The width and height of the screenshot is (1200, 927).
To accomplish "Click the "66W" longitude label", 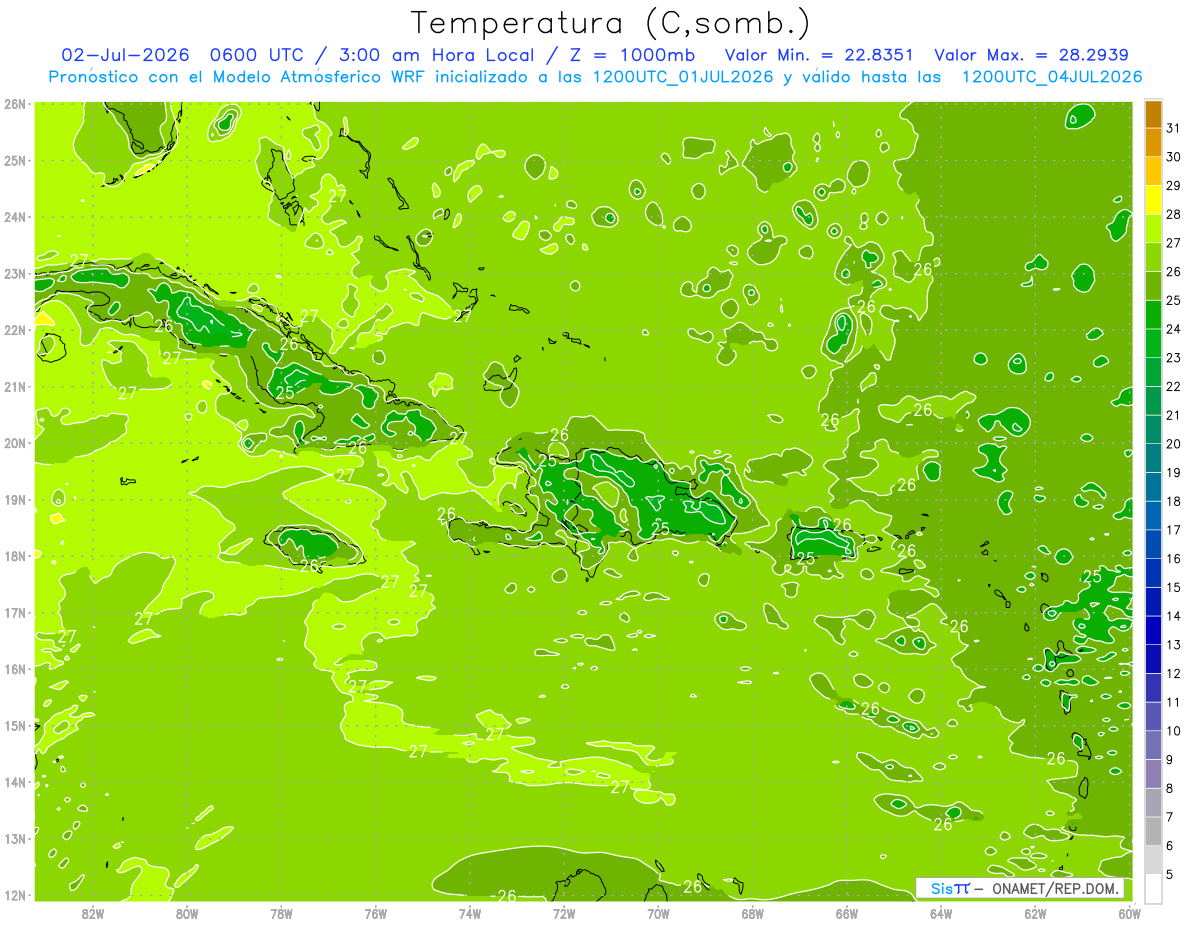I will pyautogui.click(x=847, y=913).
